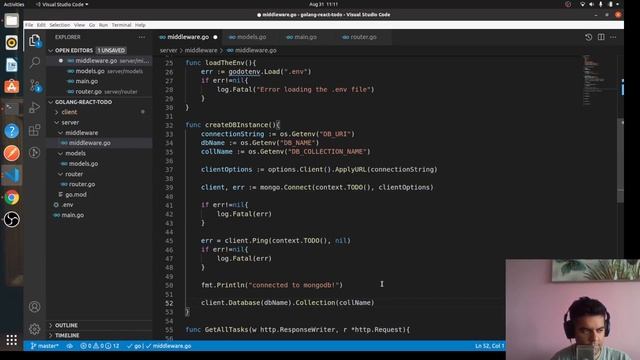Open the View menu
The image size is (640, 360).
pyautogui.click(x=79, y=25)
